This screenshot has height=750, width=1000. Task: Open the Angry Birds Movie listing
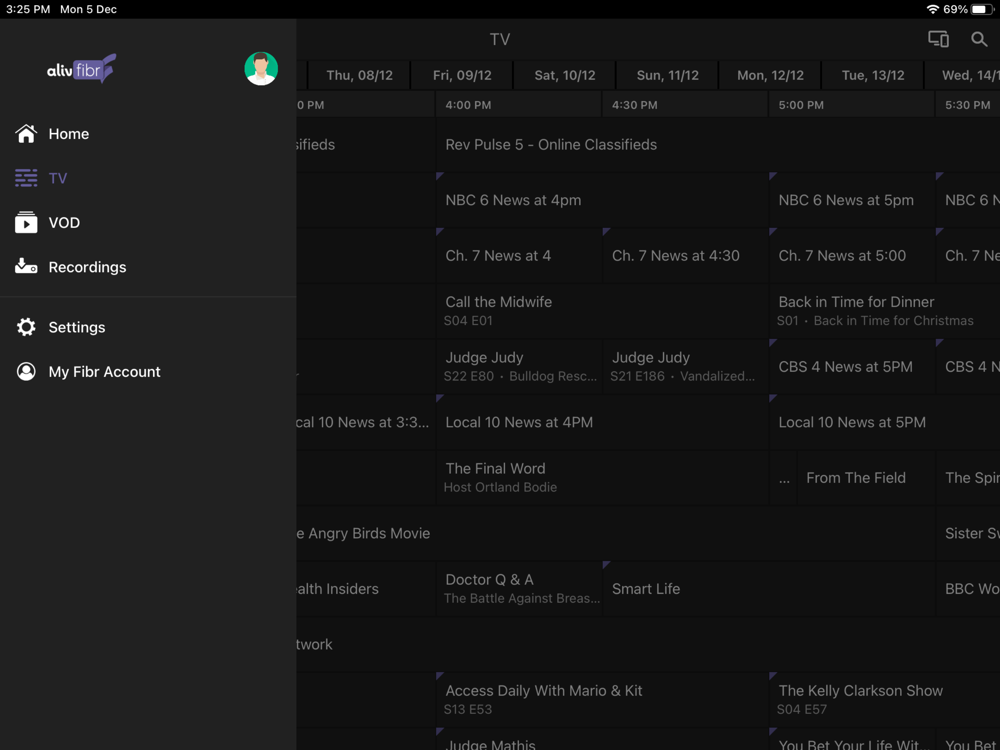click(615, 533)
